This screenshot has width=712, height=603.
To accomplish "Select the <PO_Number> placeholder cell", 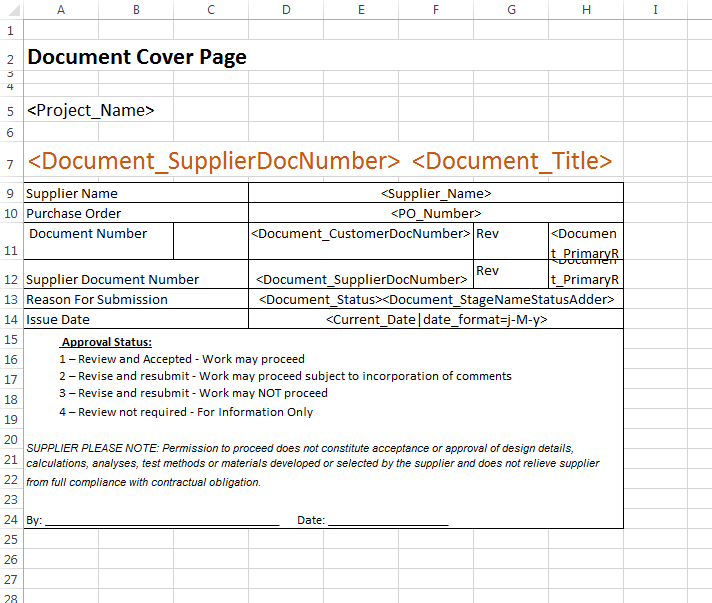I will tap(436, 213).
